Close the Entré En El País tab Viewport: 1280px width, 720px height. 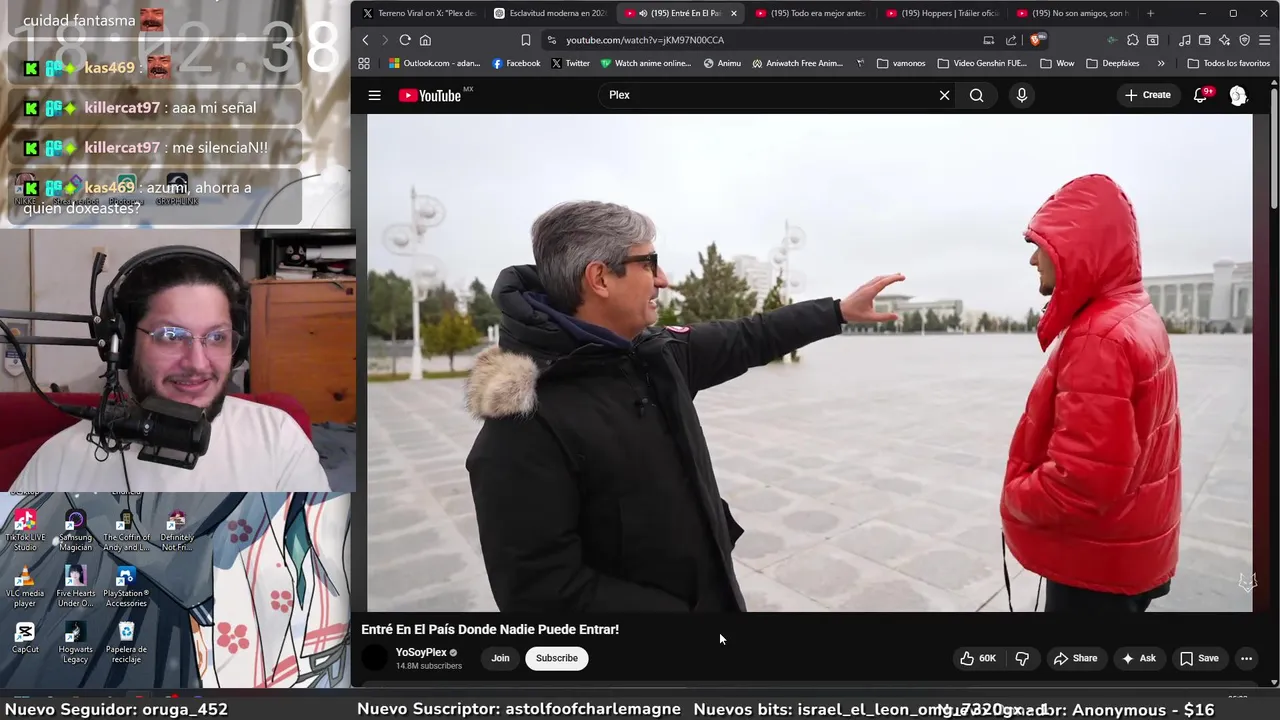[x=734, y=13]
